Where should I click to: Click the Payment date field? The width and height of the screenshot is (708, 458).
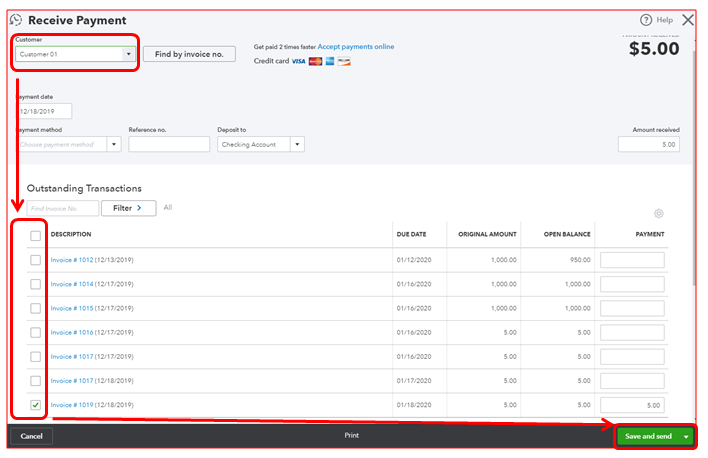(x=44, y=111)
